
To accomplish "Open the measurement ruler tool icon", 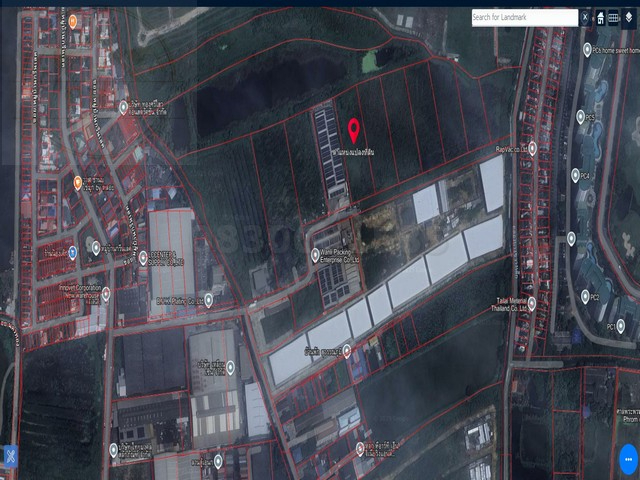I will coord(613,17).
